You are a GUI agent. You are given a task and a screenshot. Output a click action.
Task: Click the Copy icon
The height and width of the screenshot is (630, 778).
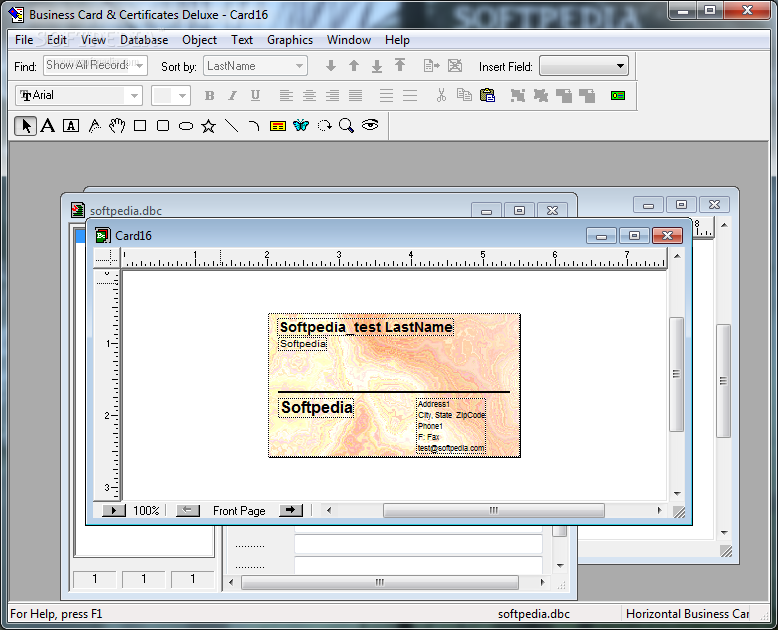[464, 95]
